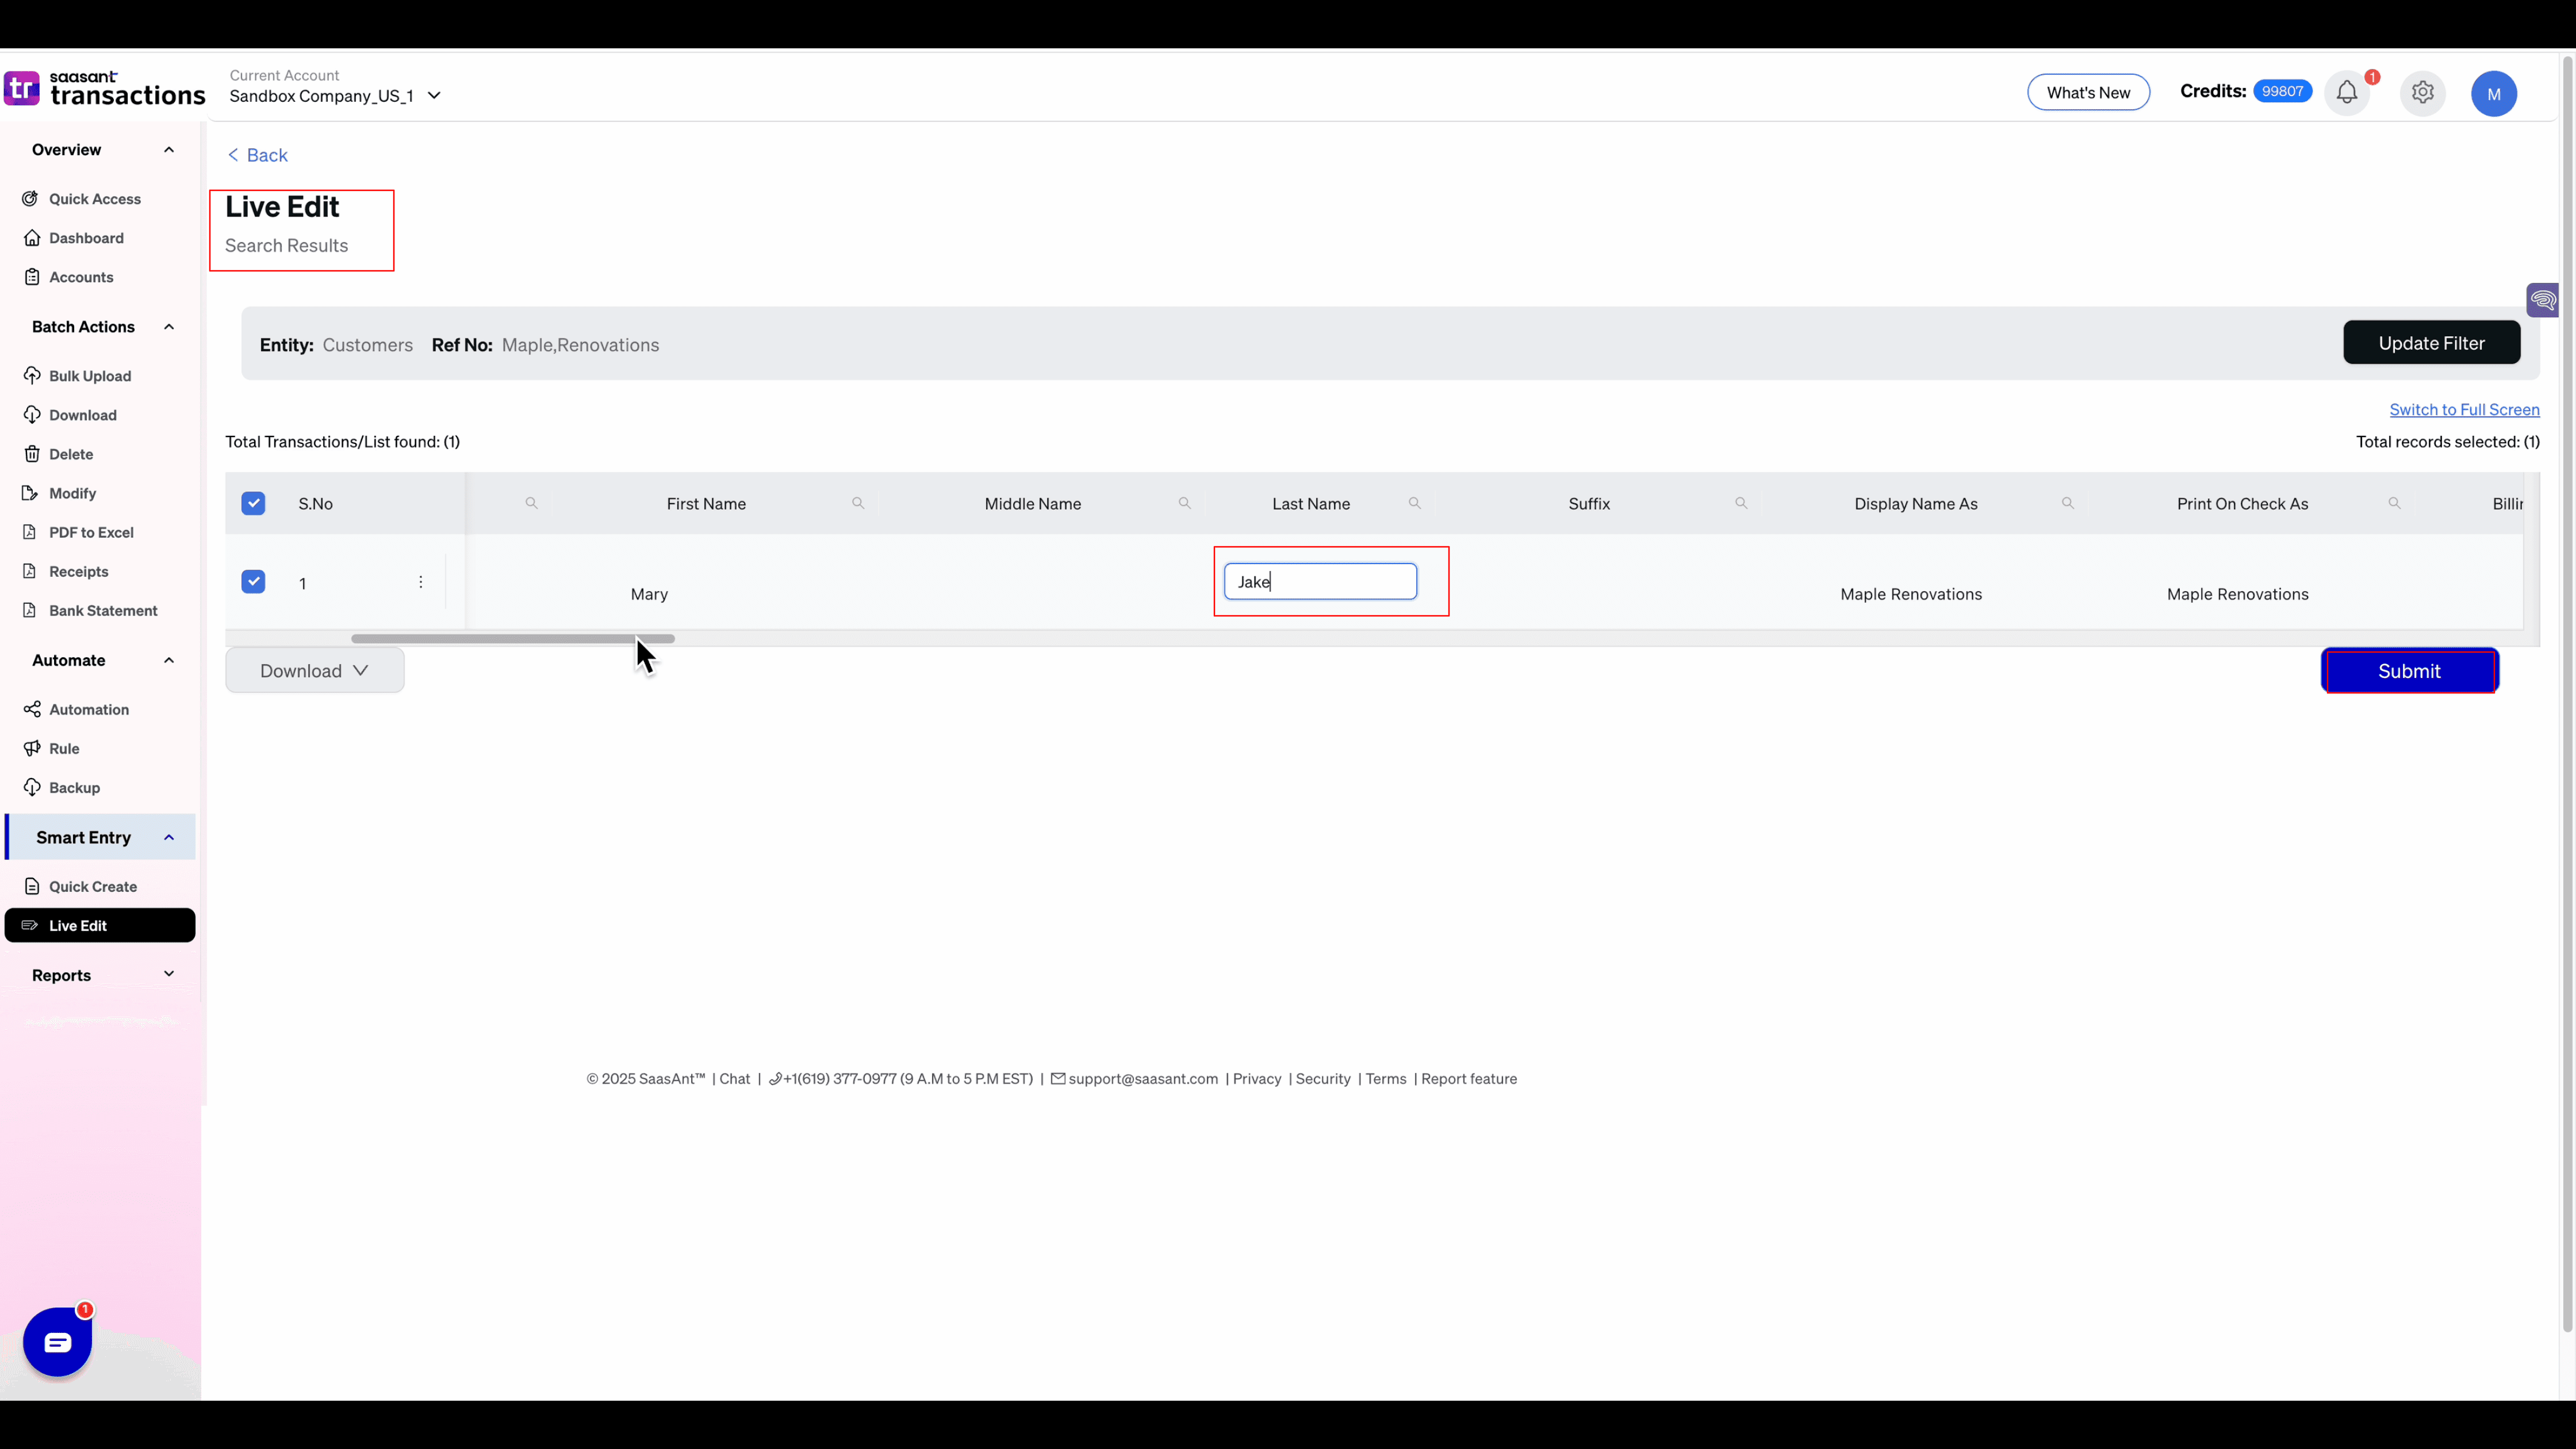
Task: Click the page vertical scrollbar
Action: (2567, 695)
